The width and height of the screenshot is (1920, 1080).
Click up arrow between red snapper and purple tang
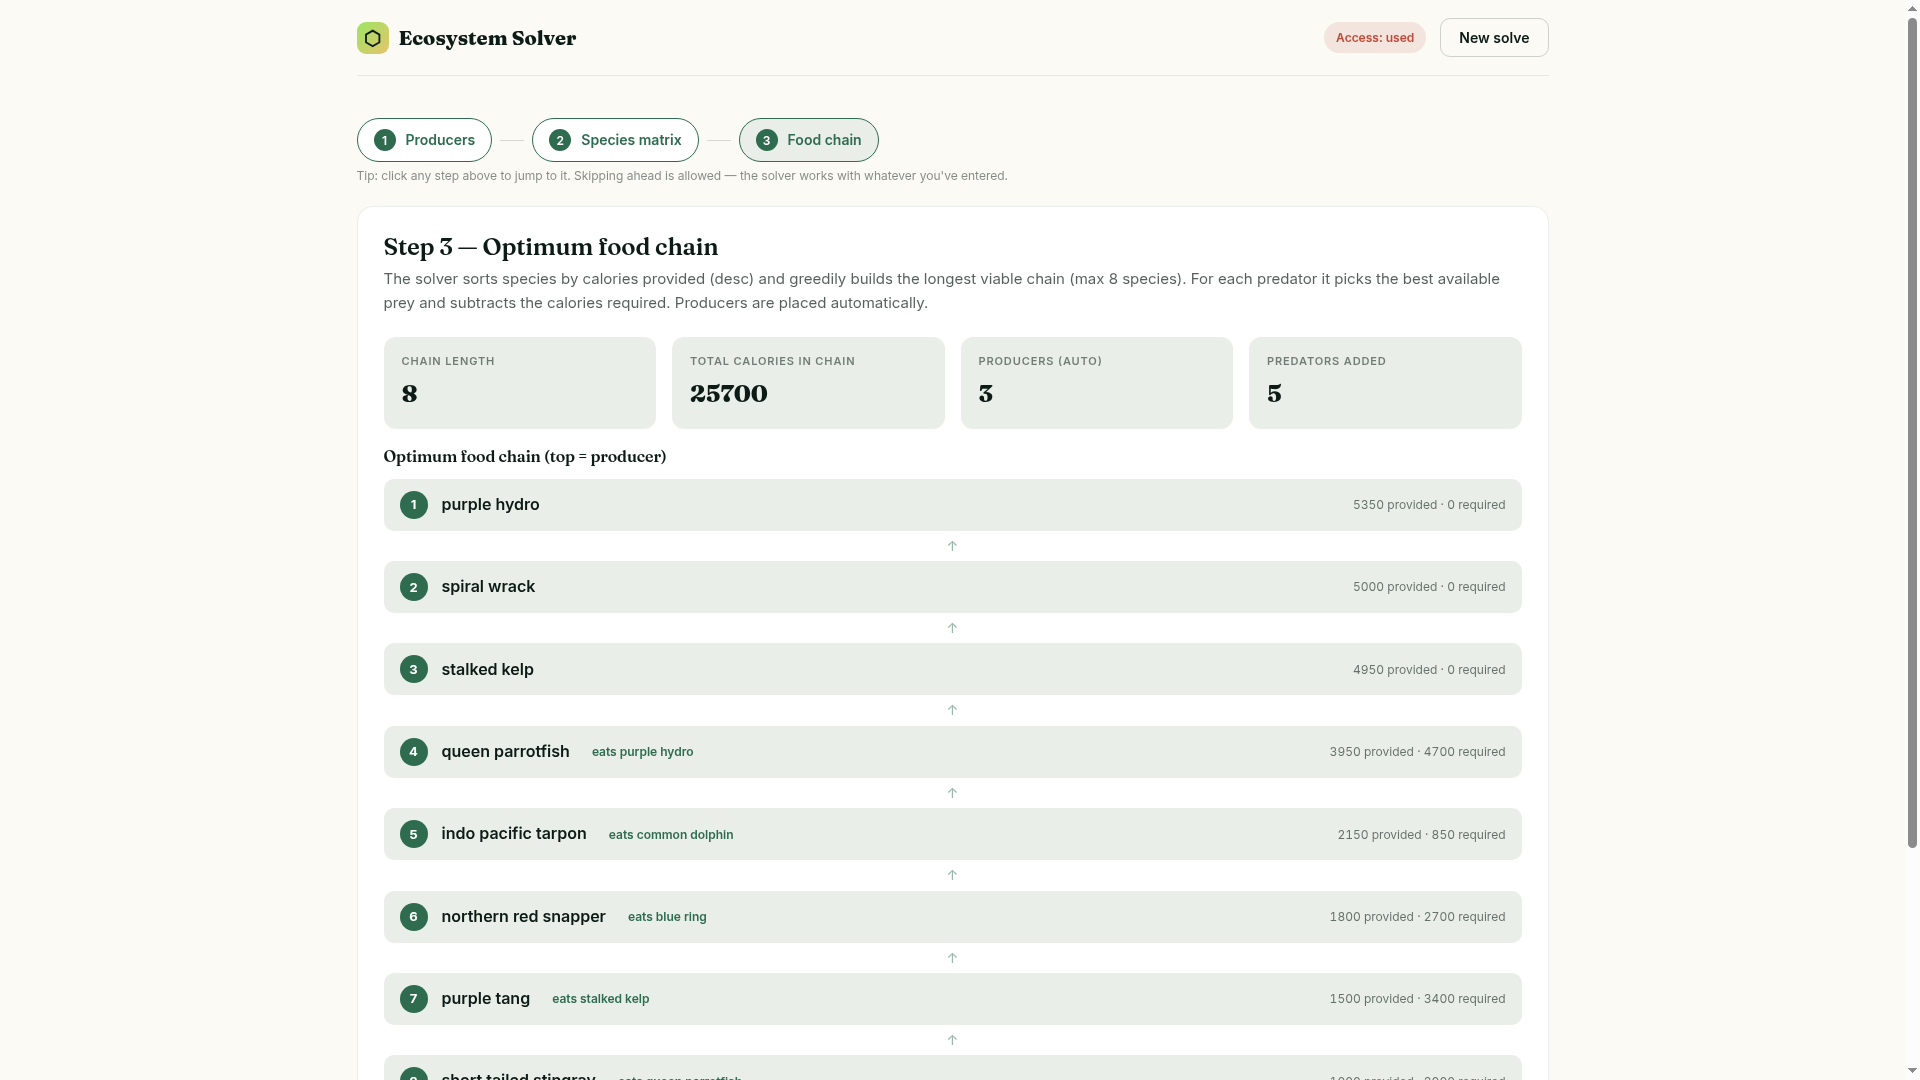tap(952, 958)
